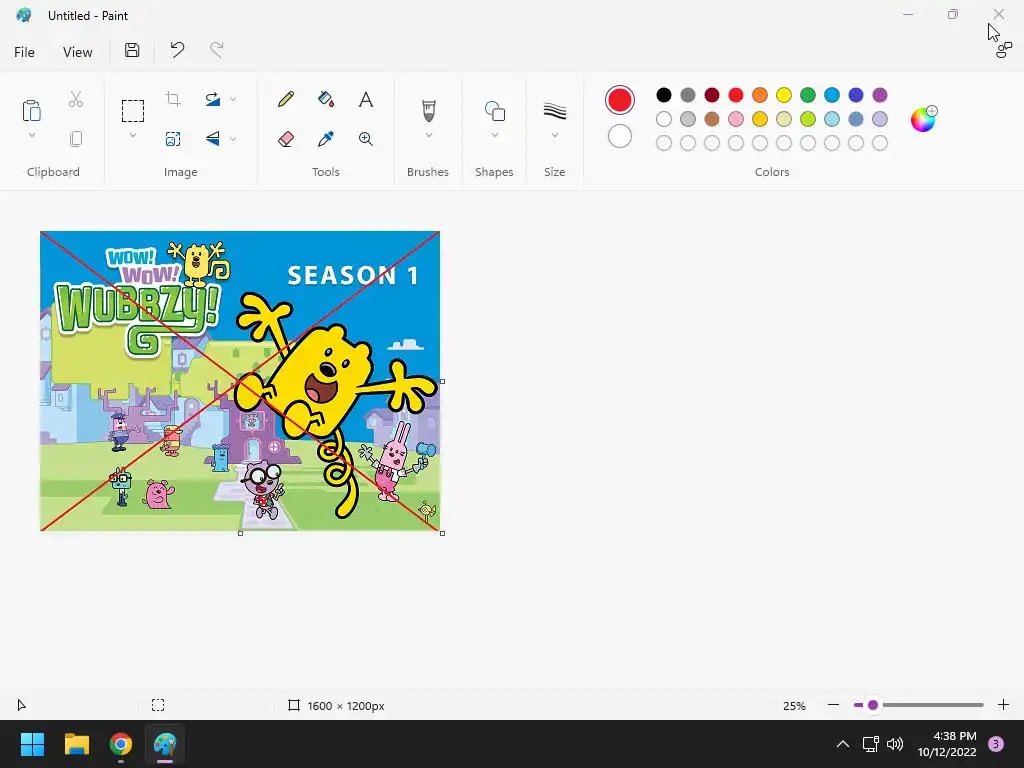Click the 25% zoom level
This screenshot has width=1024, height=768.
(794, 706)
